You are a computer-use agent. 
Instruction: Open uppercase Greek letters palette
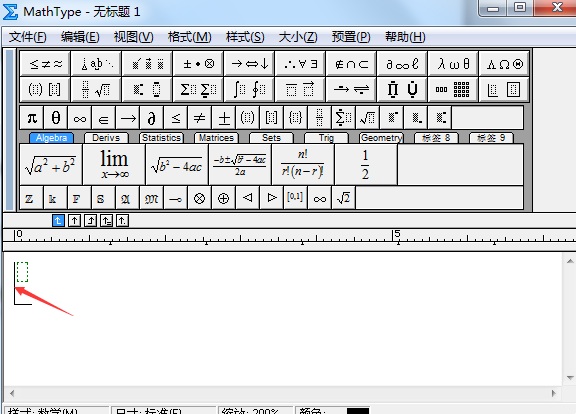tap(504, 64)
